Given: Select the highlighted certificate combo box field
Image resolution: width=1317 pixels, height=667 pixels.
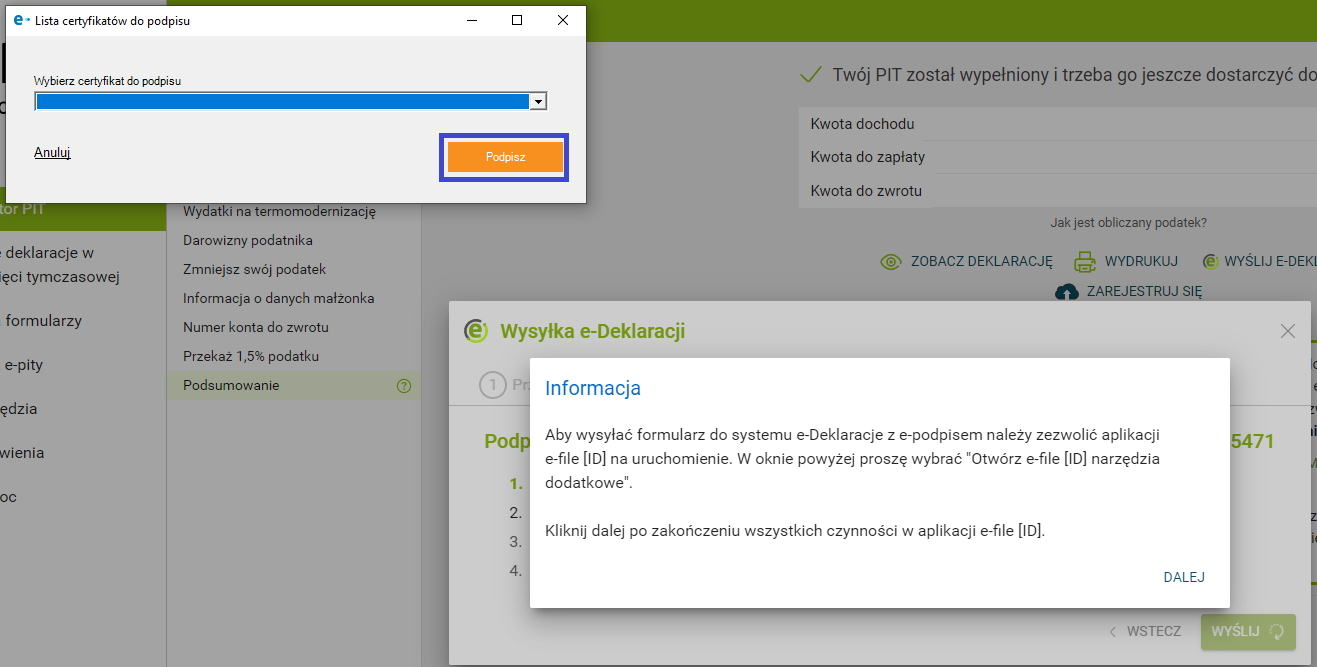Looking at the screenshot, I should [x=281, y=101].
